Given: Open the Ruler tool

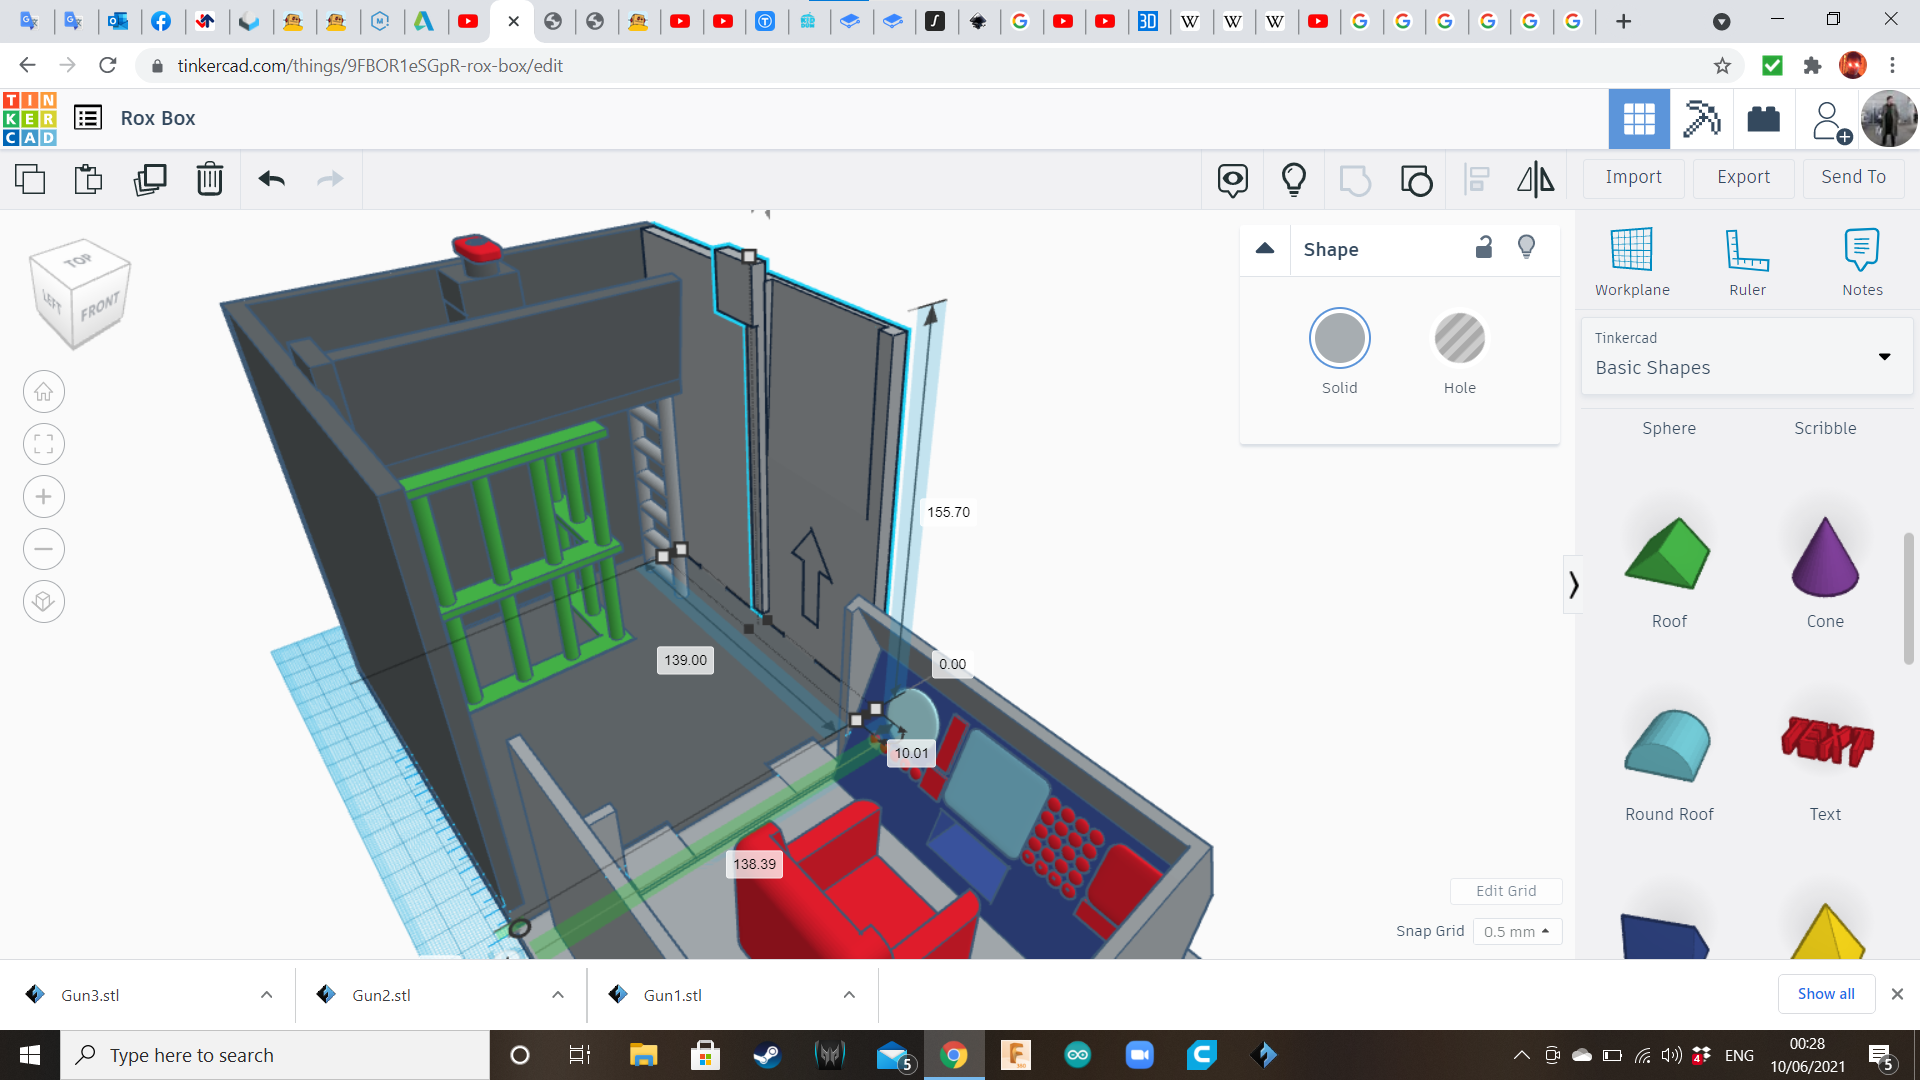Looking at the screenshot, I should 1747,262.
